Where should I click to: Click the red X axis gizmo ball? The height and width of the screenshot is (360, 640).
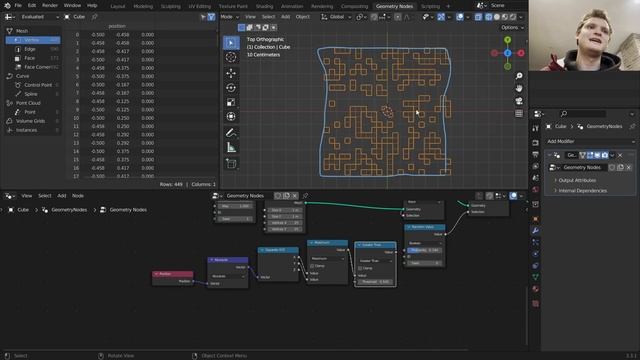coord(521,53)
